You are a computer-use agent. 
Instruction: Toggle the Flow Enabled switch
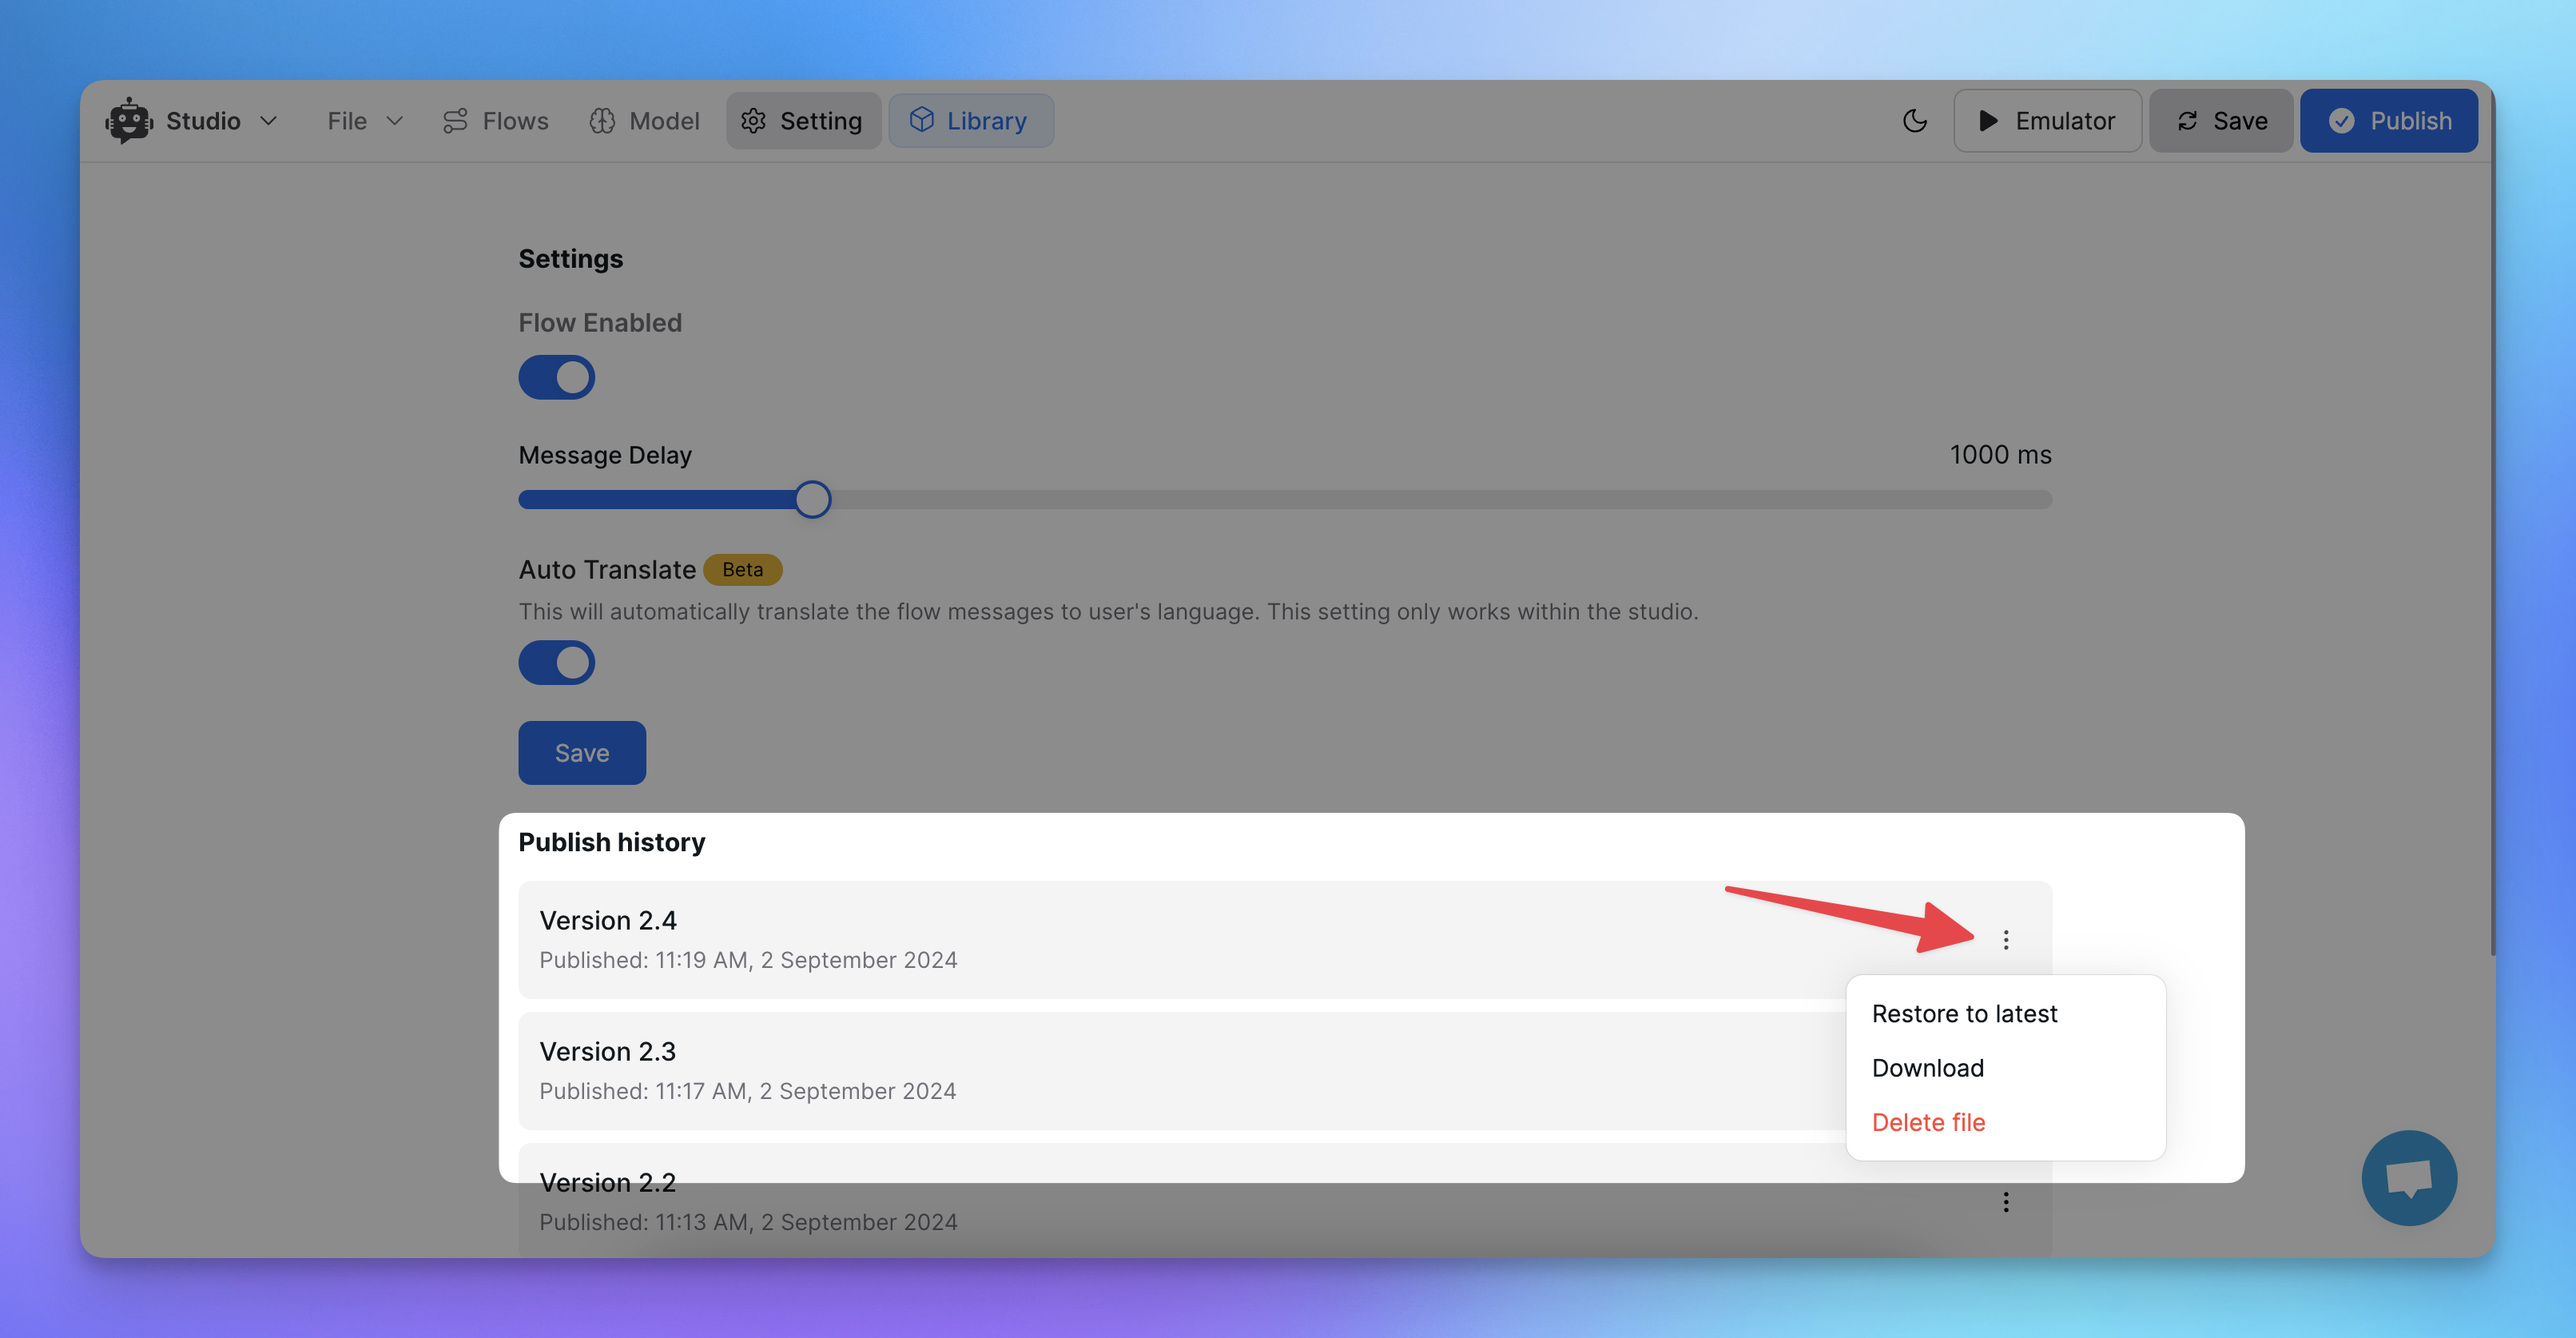[557, 378]
